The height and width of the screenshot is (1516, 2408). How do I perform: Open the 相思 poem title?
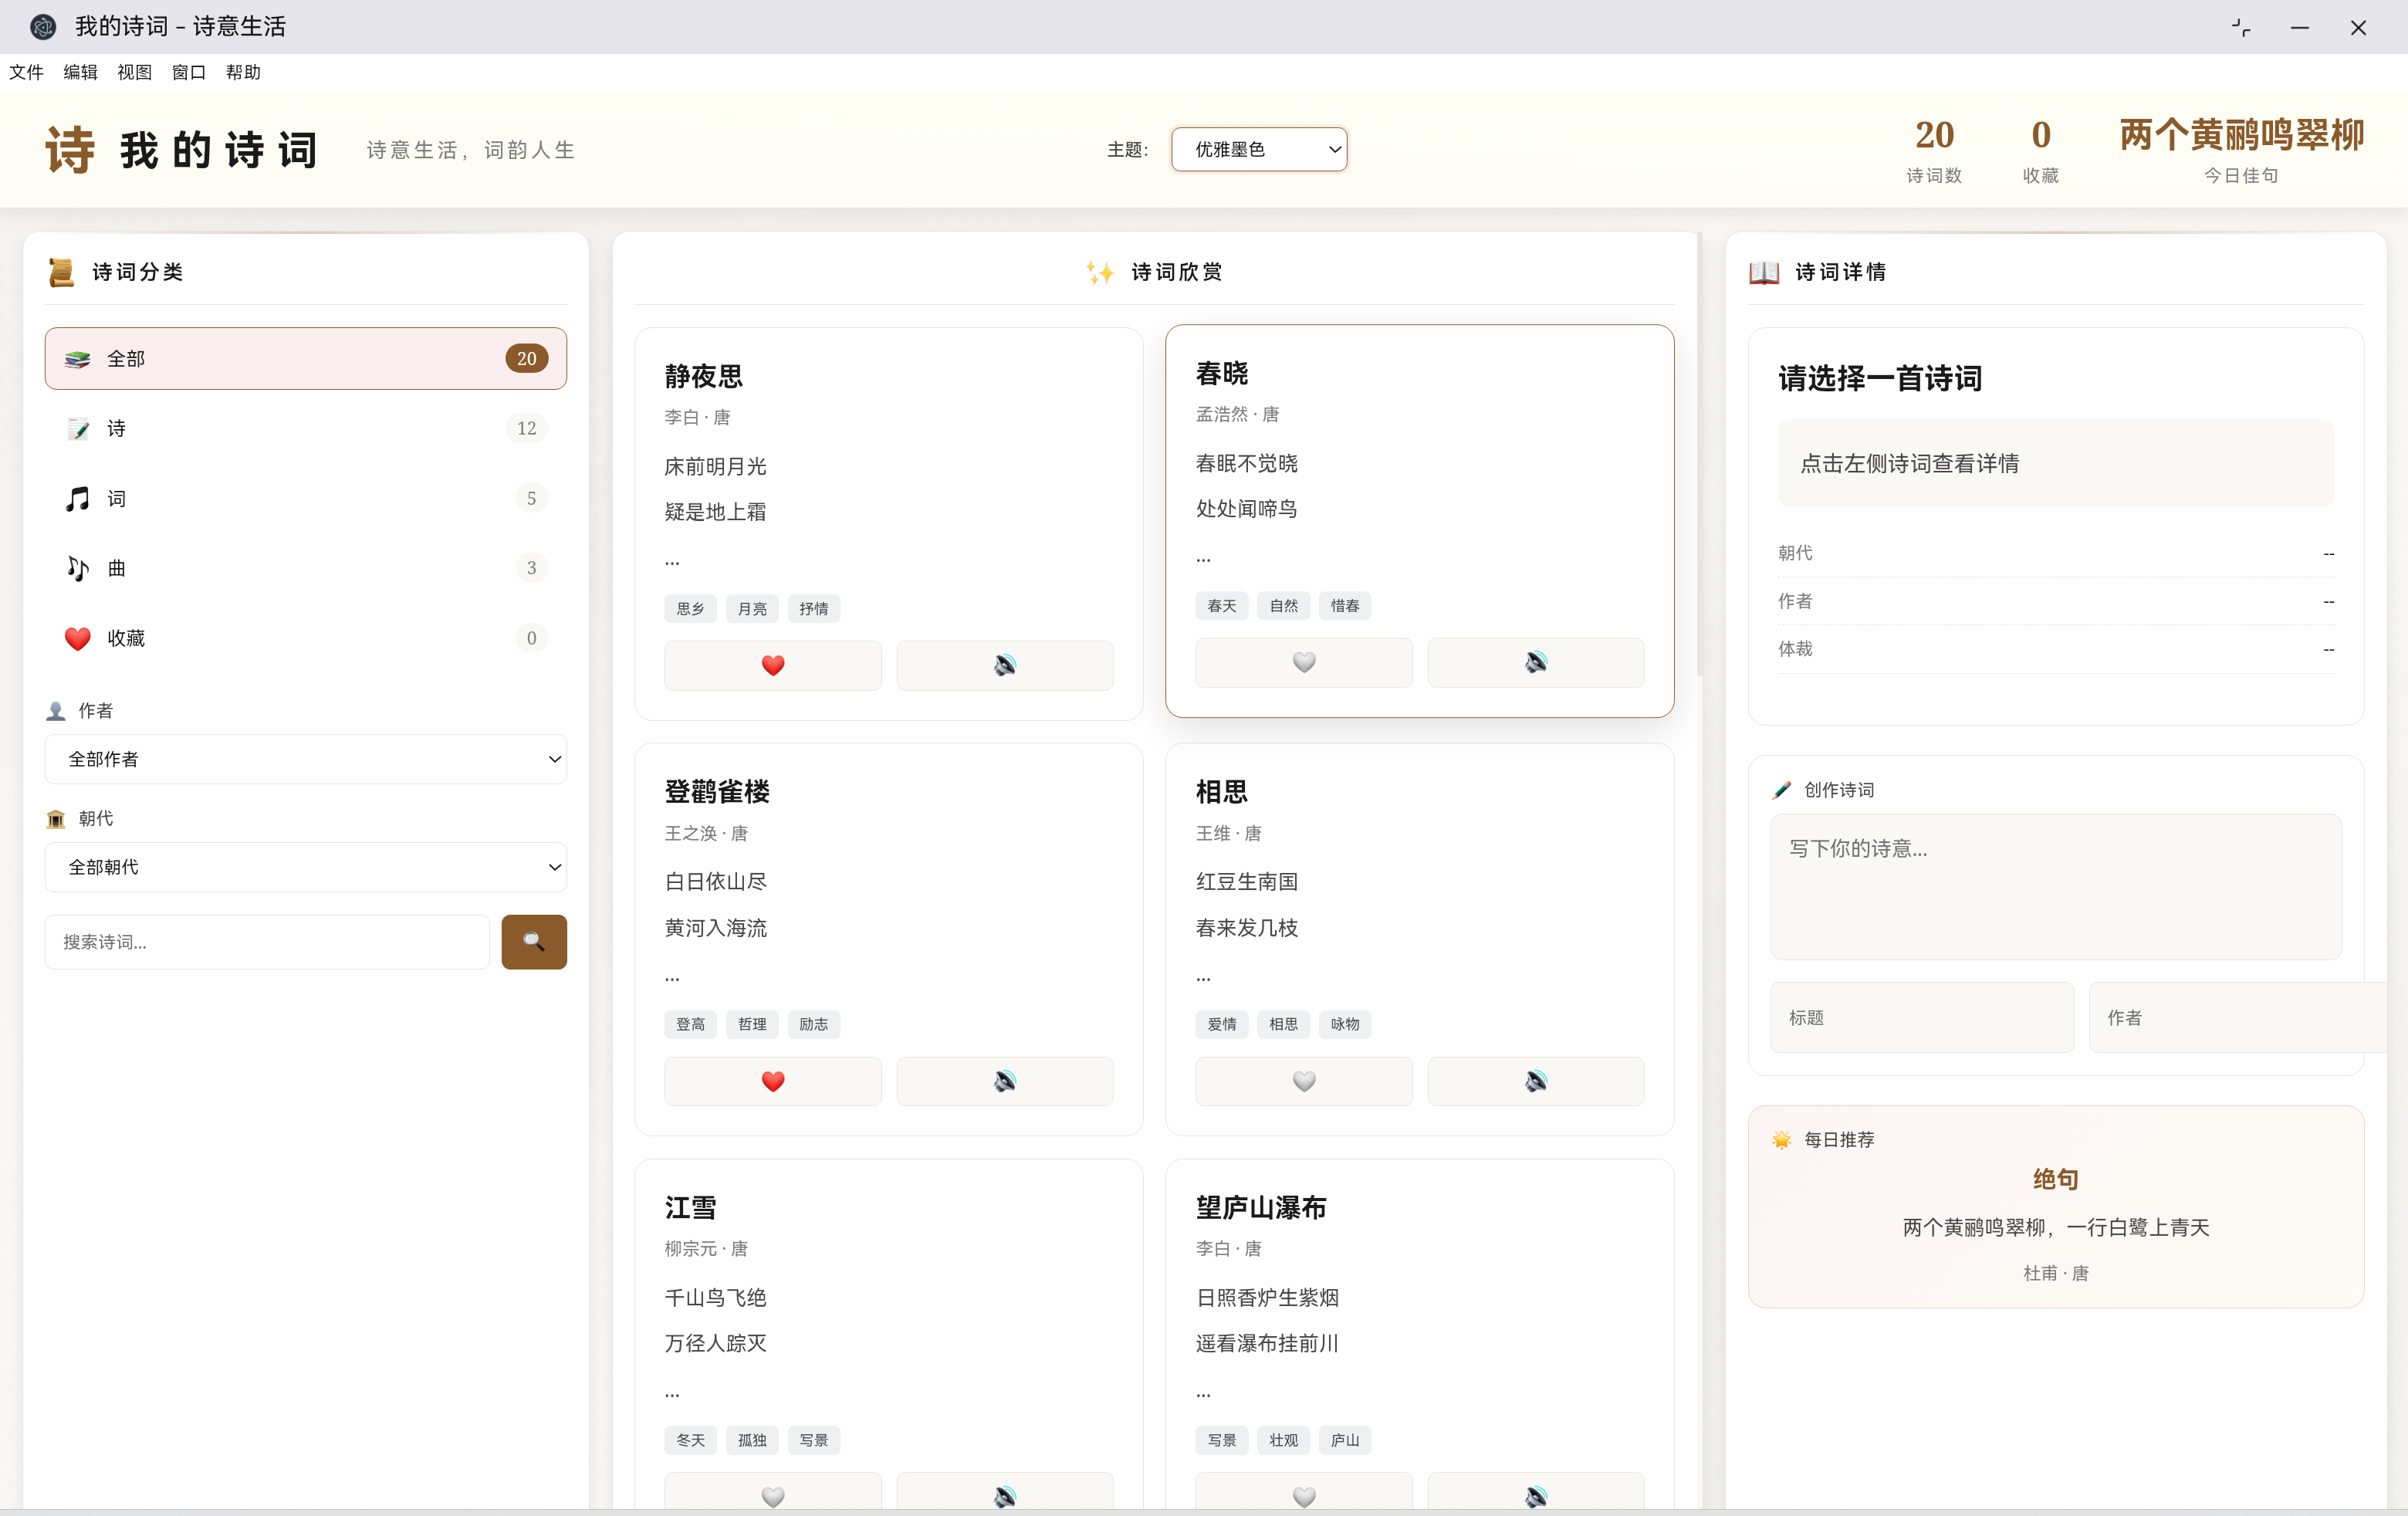[x=1222, y=792]
